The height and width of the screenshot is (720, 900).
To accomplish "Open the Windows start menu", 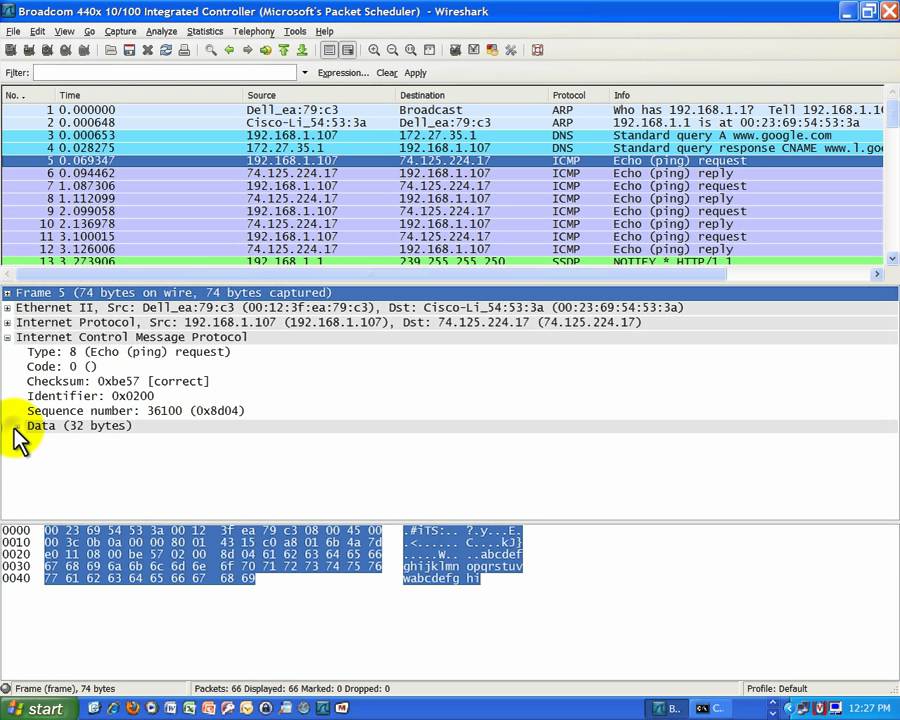I will (39, 709).
